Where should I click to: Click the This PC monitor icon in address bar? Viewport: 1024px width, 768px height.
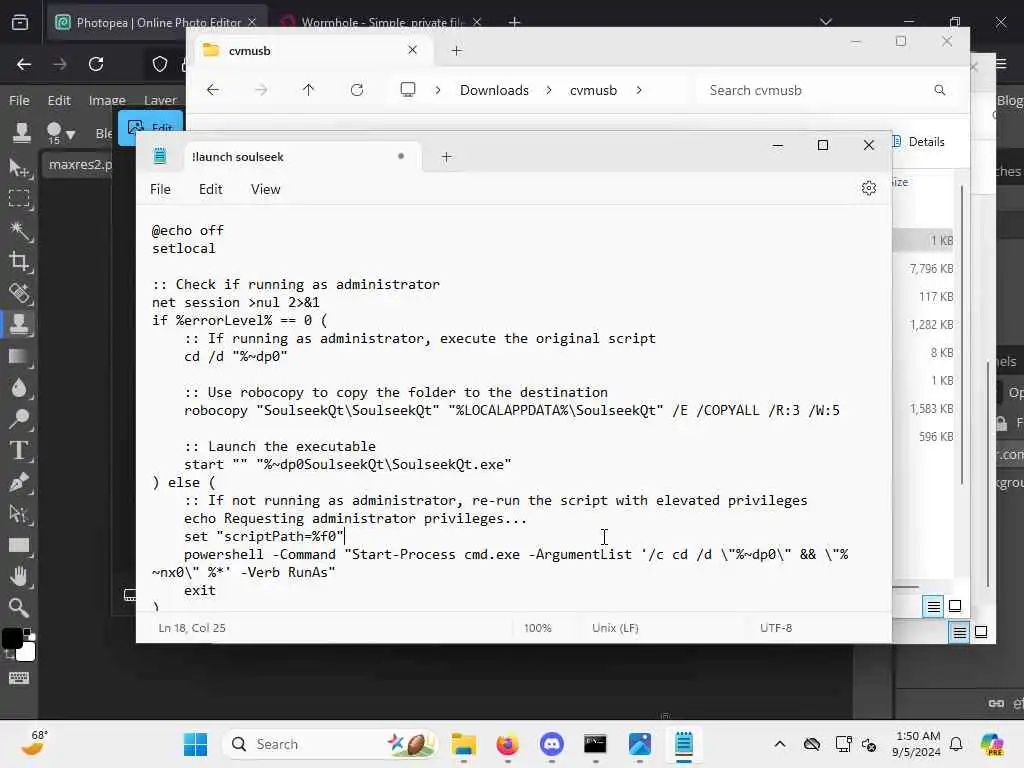[x=408, y=89]
